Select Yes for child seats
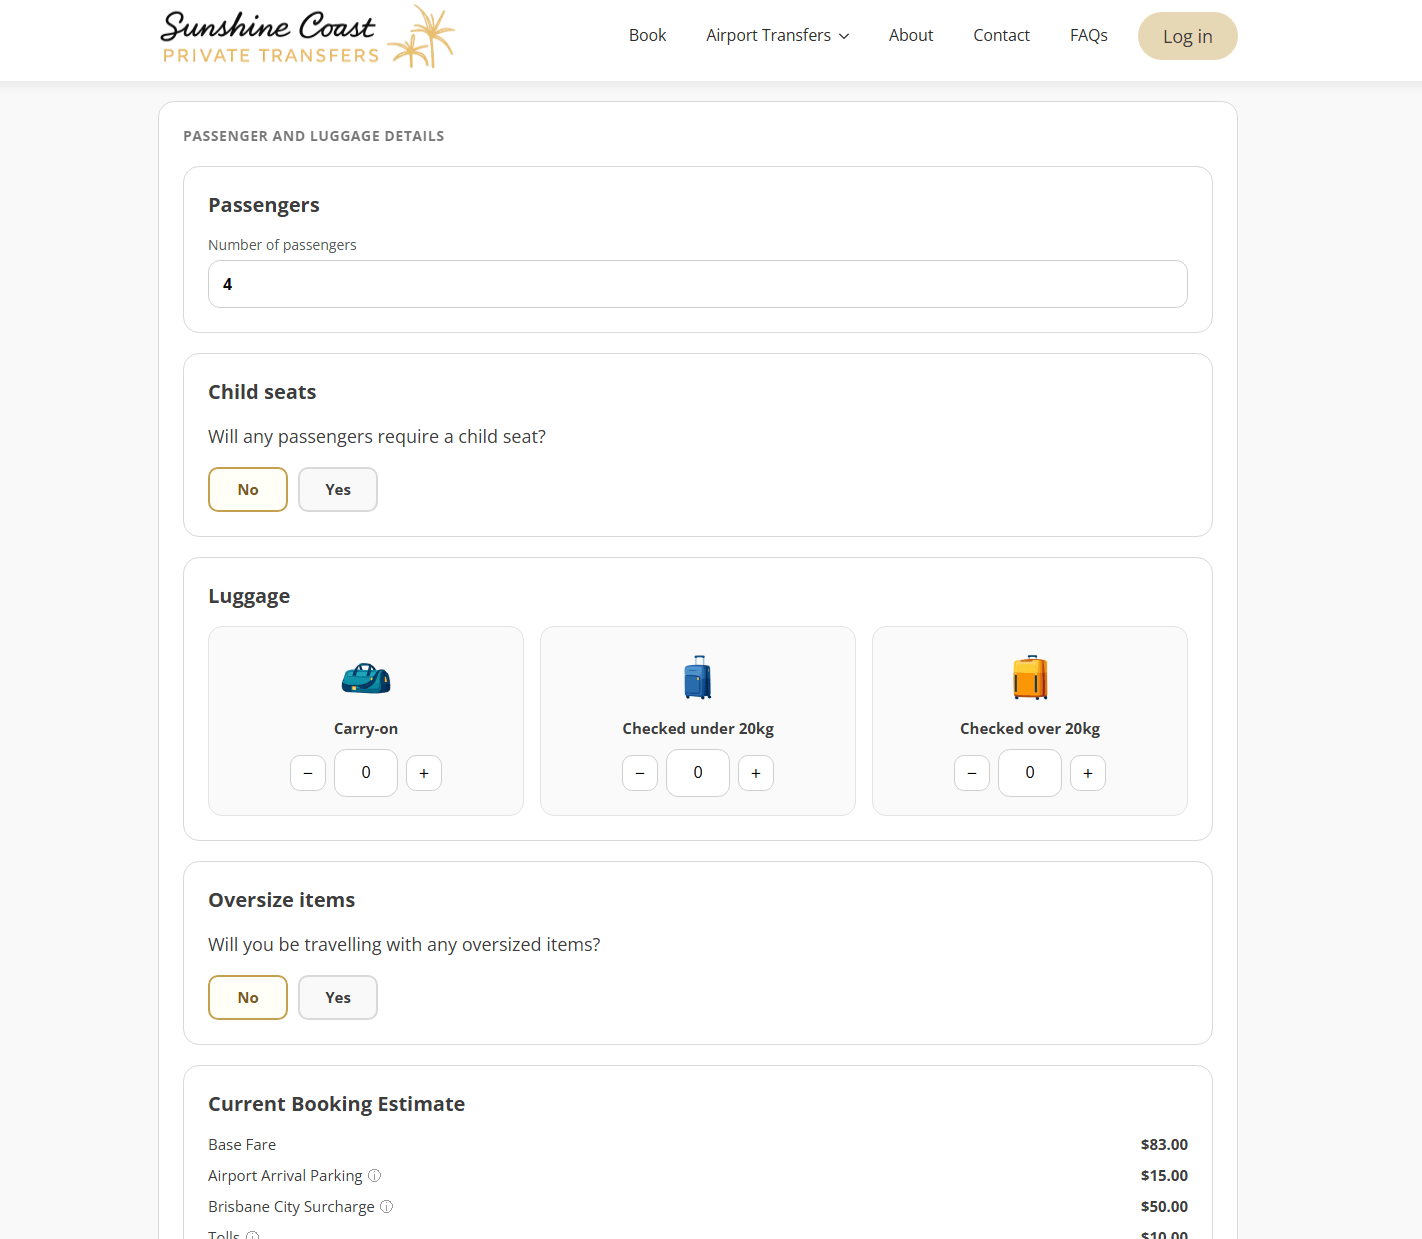The height and width of the screenshot is (1239, 1422). 338,490
